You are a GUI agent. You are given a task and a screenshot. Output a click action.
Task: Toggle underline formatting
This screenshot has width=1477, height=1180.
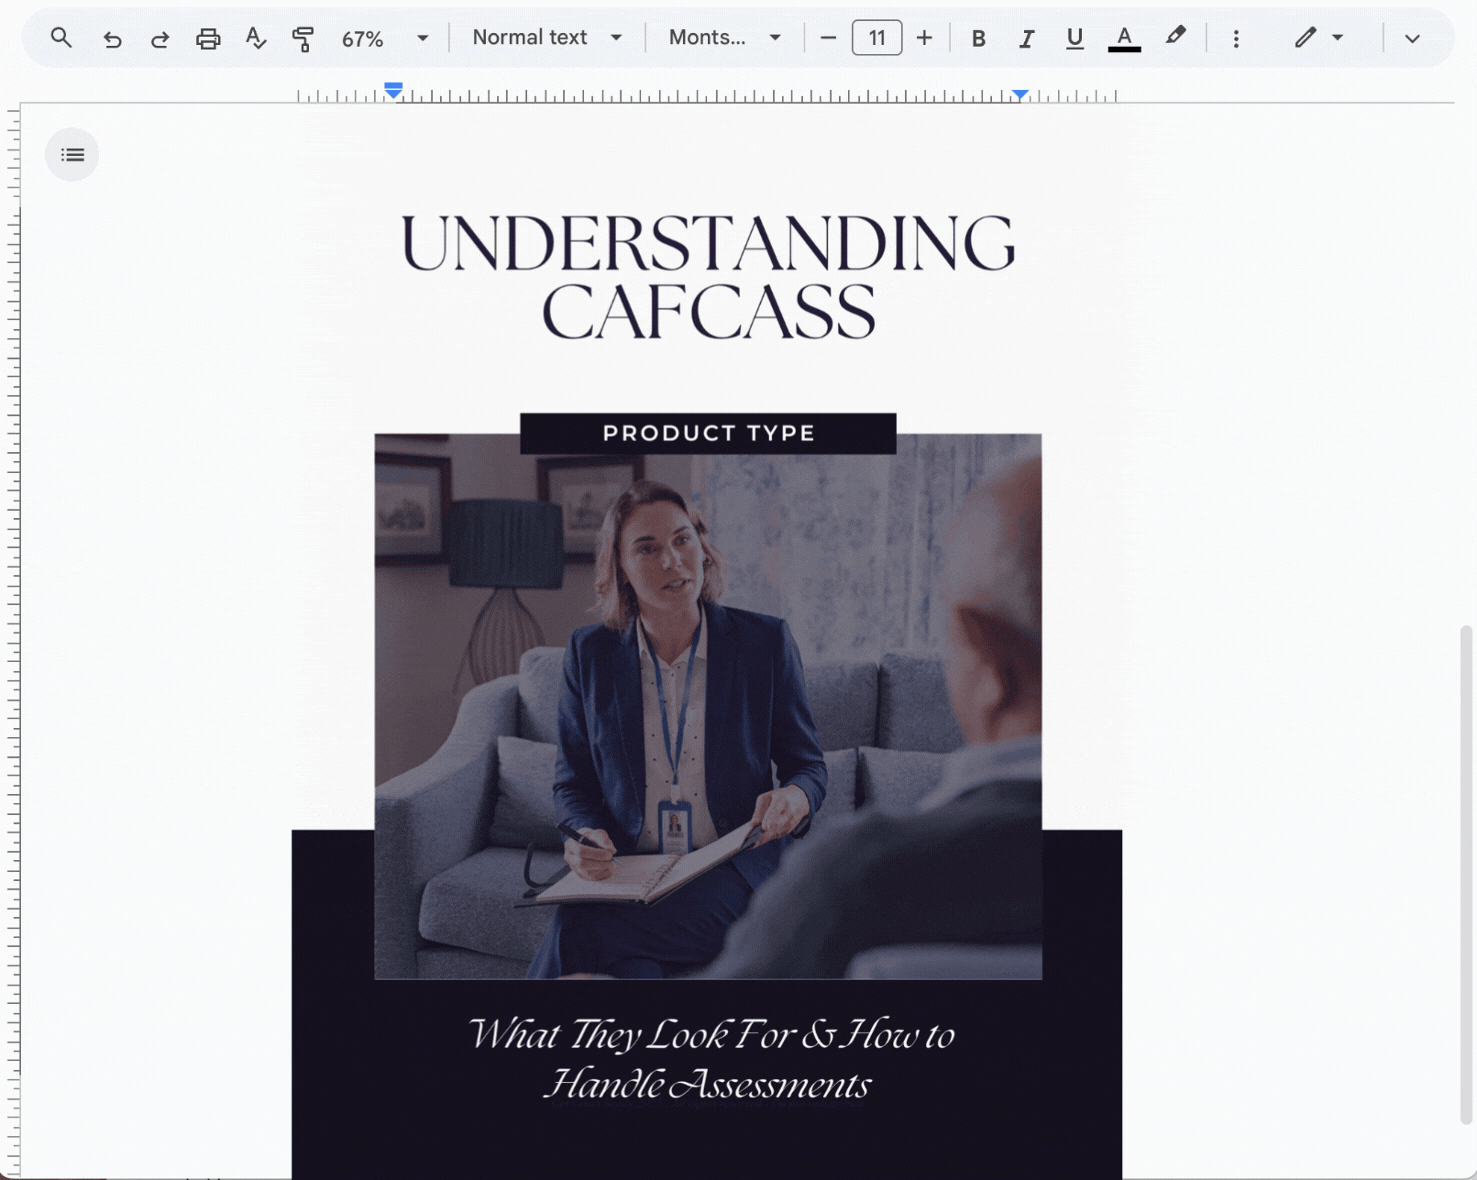(x=1074, y=37)
